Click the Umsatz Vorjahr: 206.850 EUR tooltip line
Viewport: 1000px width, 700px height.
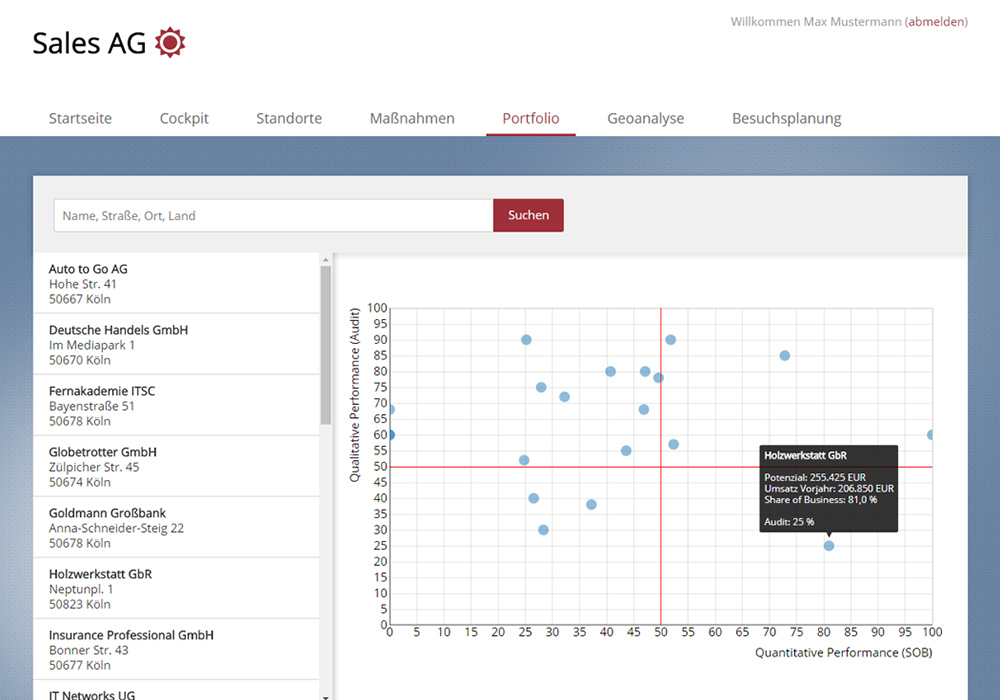click(x=829, y=488)
